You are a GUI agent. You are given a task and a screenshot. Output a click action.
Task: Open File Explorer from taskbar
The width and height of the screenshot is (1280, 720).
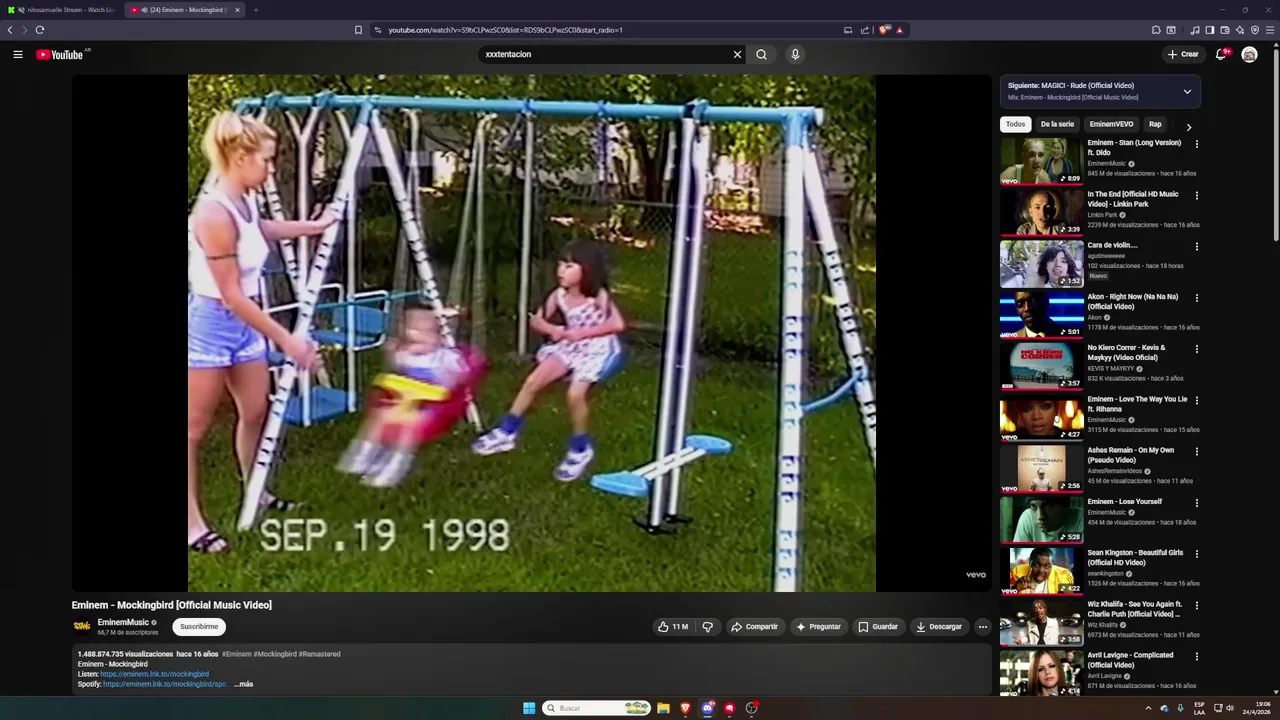coord(663,708)
